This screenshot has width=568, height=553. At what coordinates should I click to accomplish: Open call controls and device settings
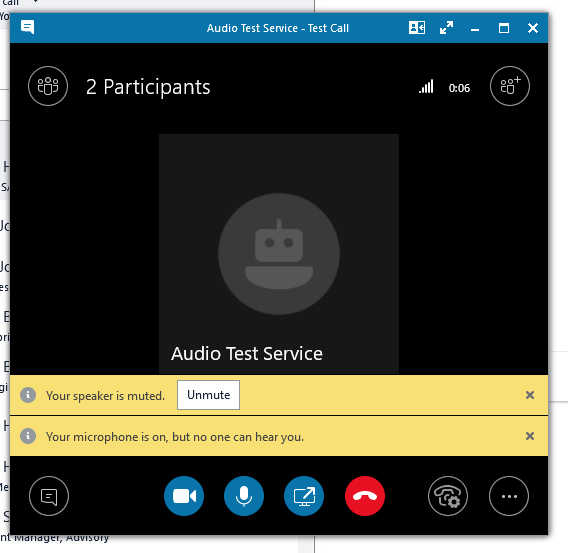click(448, 496)
